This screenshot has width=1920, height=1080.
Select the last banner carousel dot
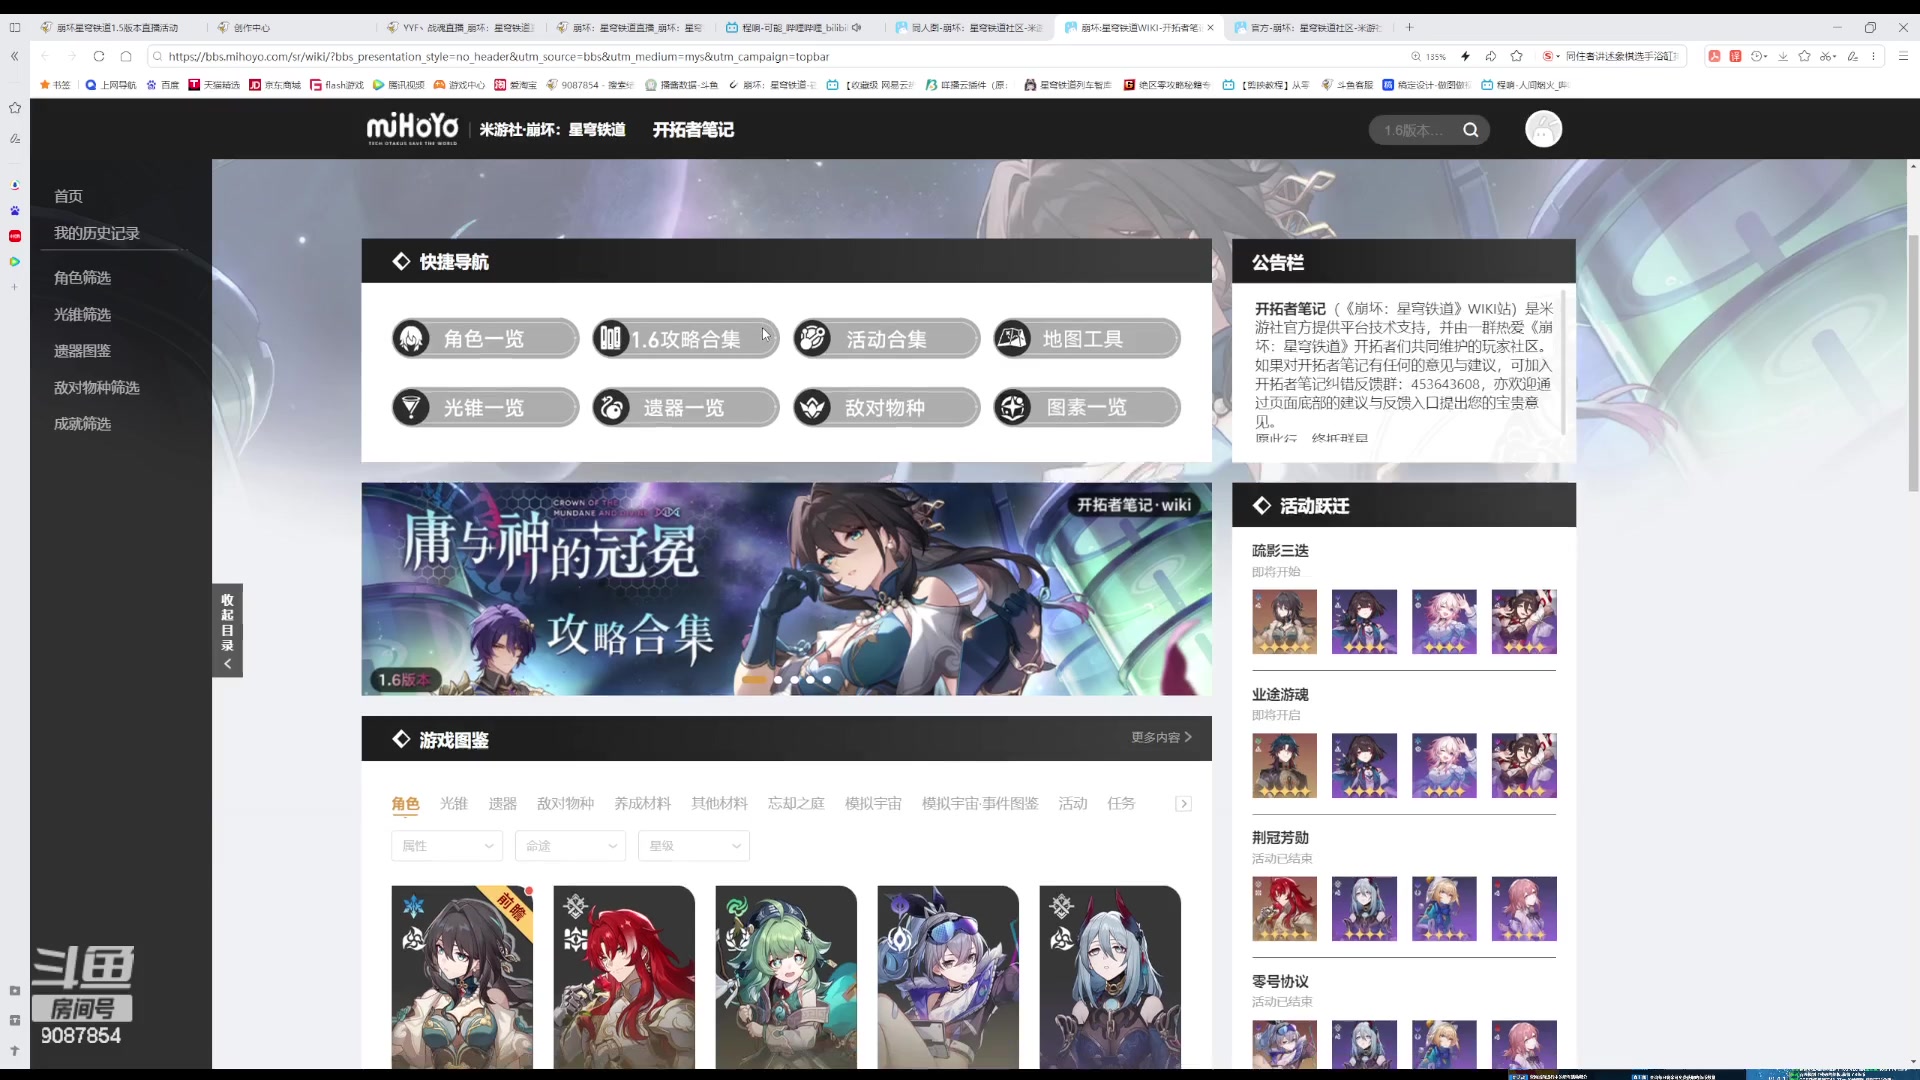click(x=827, y=680)
